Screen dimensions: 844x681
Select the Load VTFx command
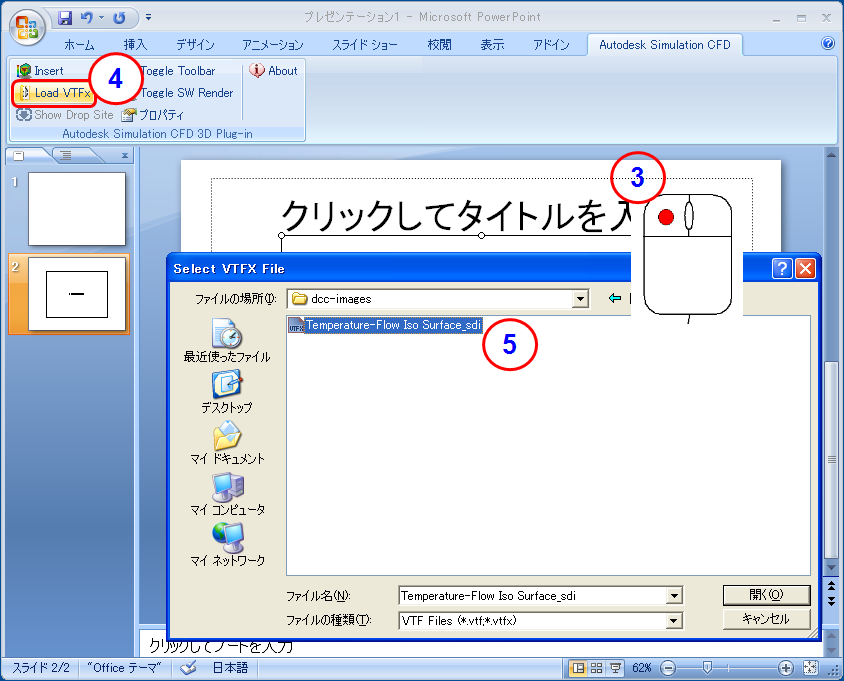pos(52,92)
